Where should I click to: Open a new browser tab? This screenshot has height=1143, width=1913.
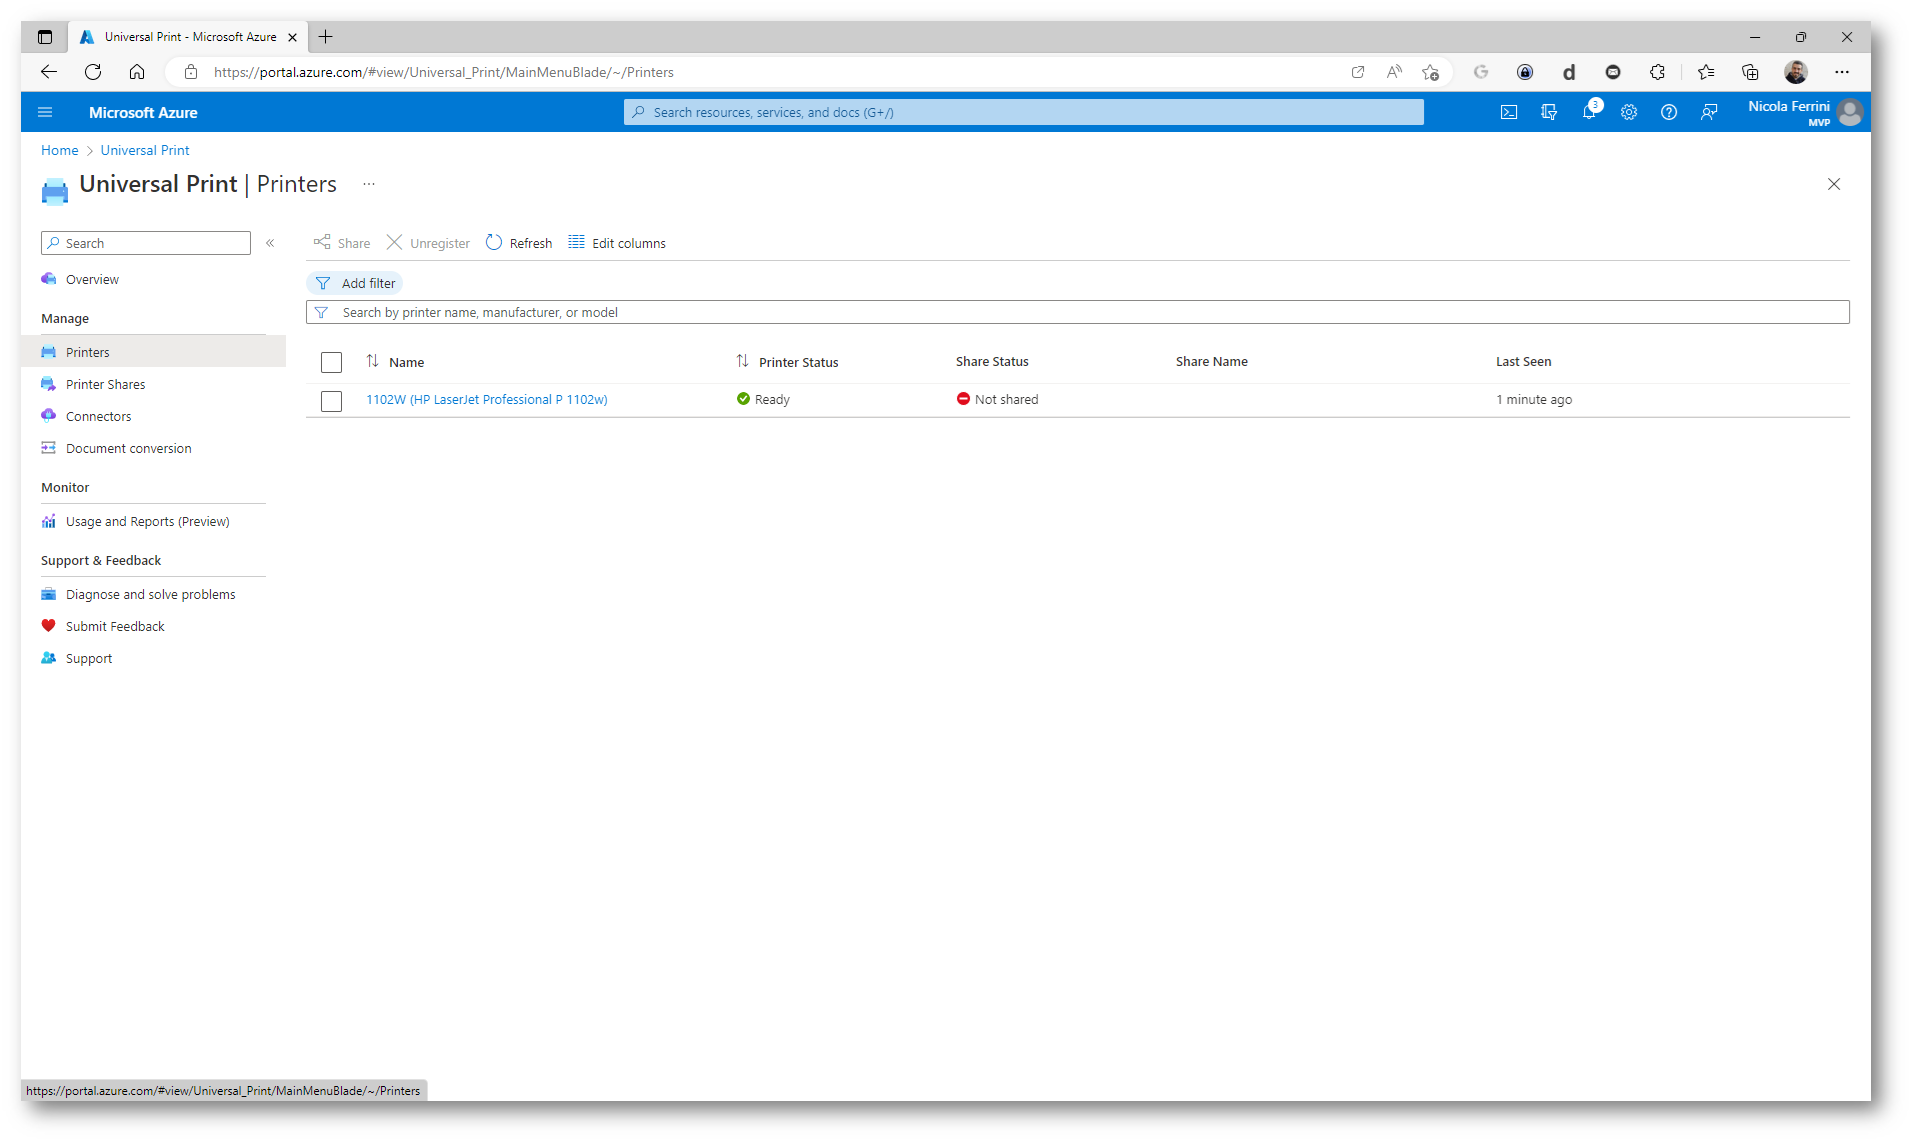coord(325,37)
